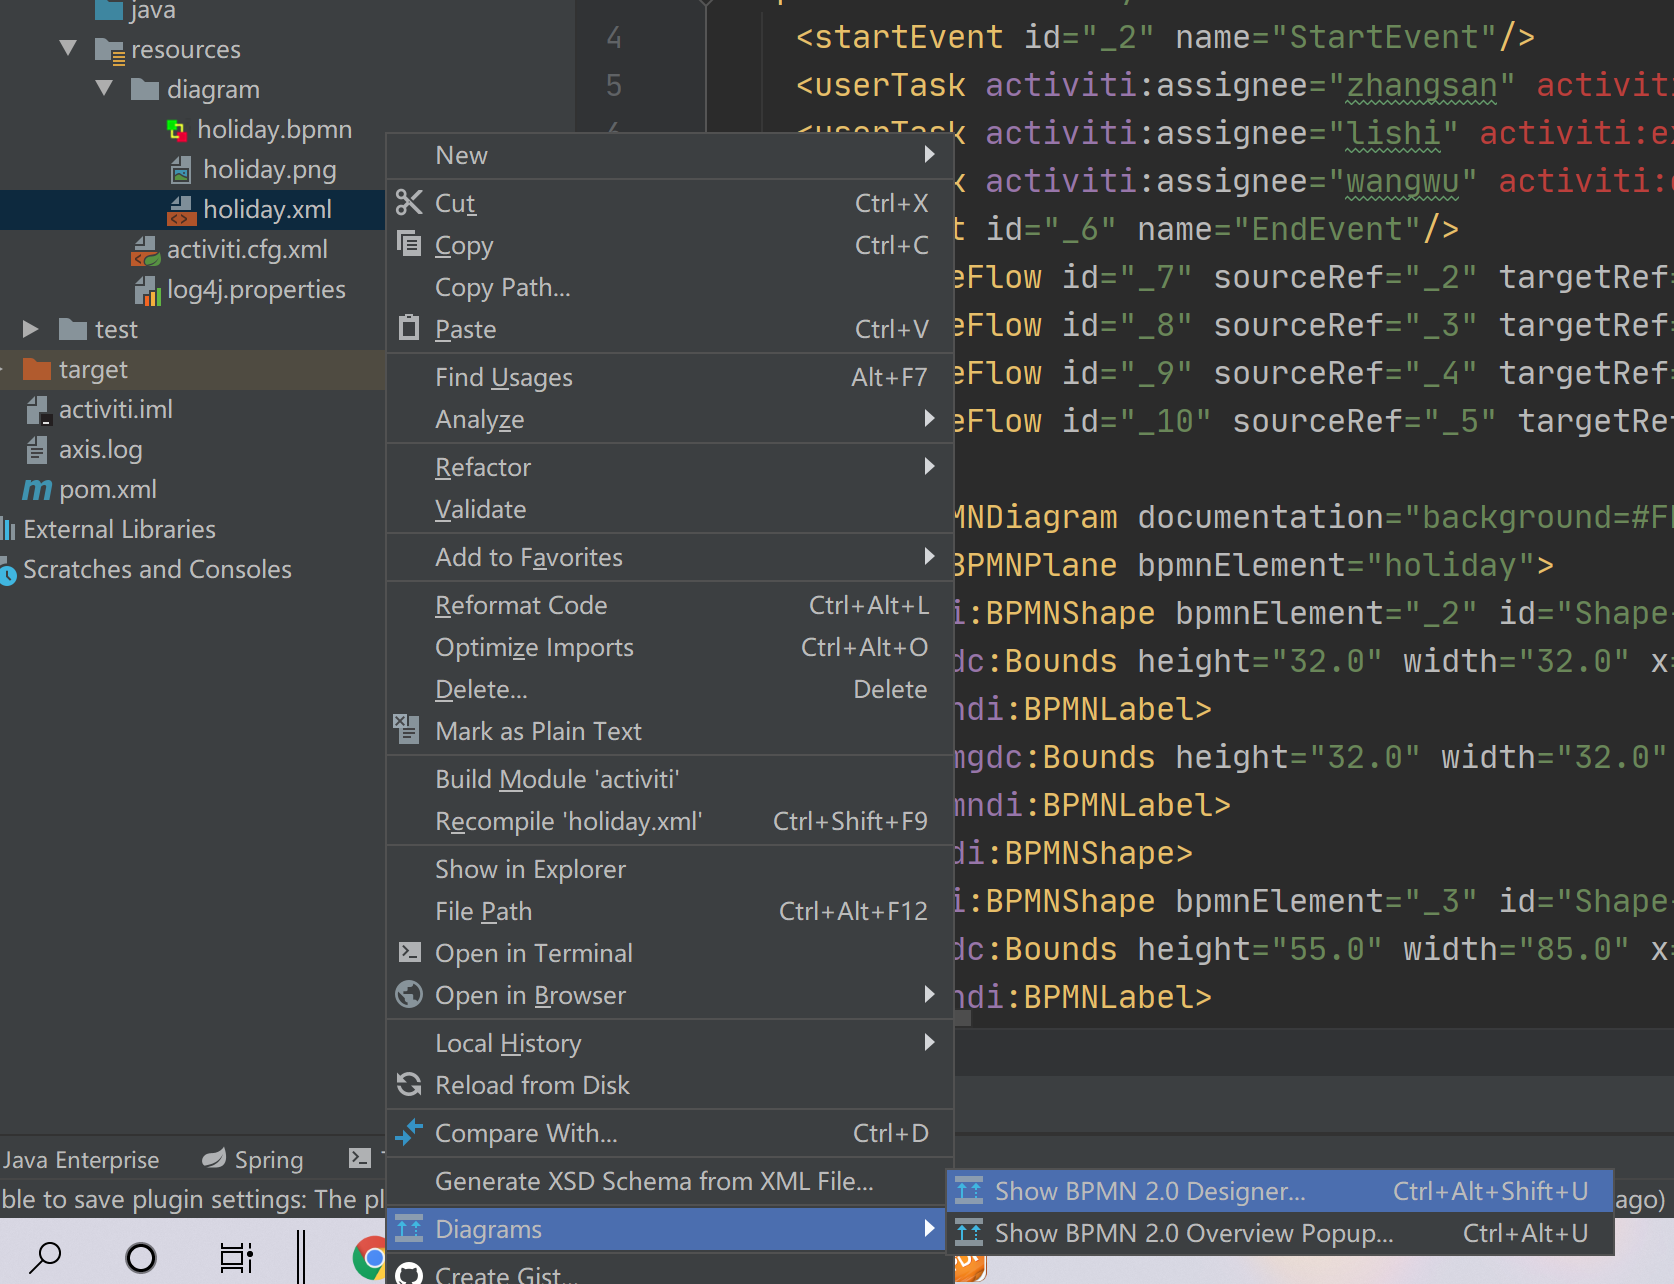Expand the Add to Favorites submenu arrow

coord(930,556)
